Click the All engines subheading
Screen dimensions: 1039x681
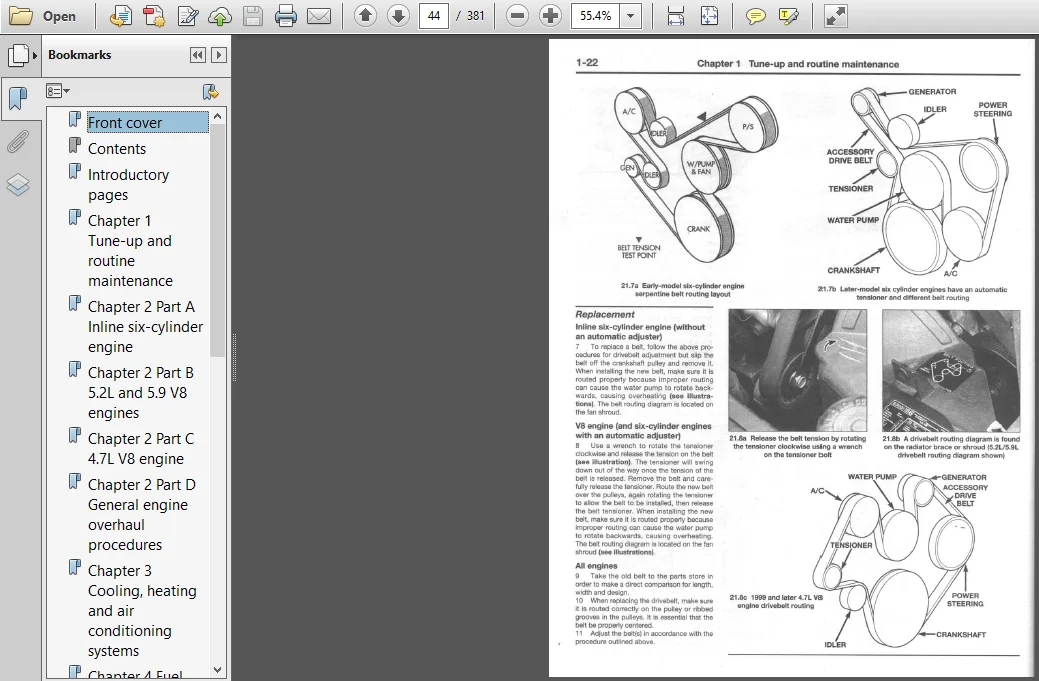[596, 566]
